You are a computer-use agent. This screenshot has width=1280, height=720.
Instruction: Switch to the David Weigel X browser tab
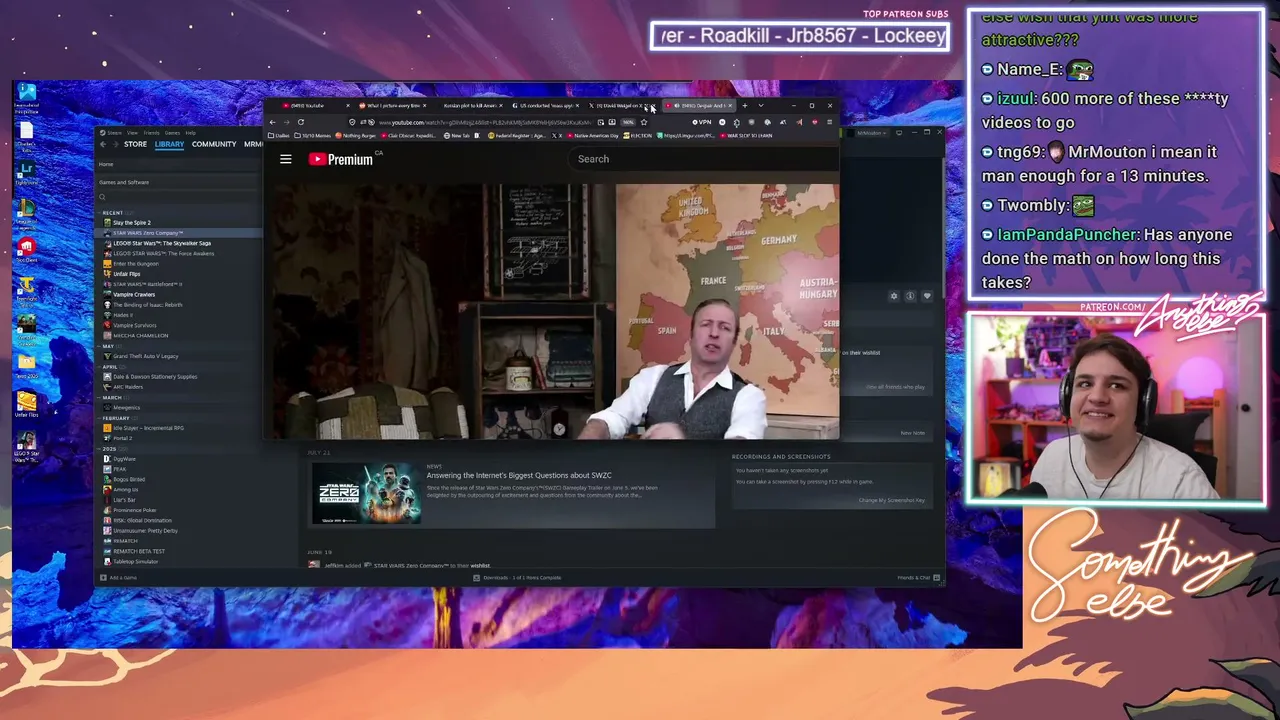(620, 105)
